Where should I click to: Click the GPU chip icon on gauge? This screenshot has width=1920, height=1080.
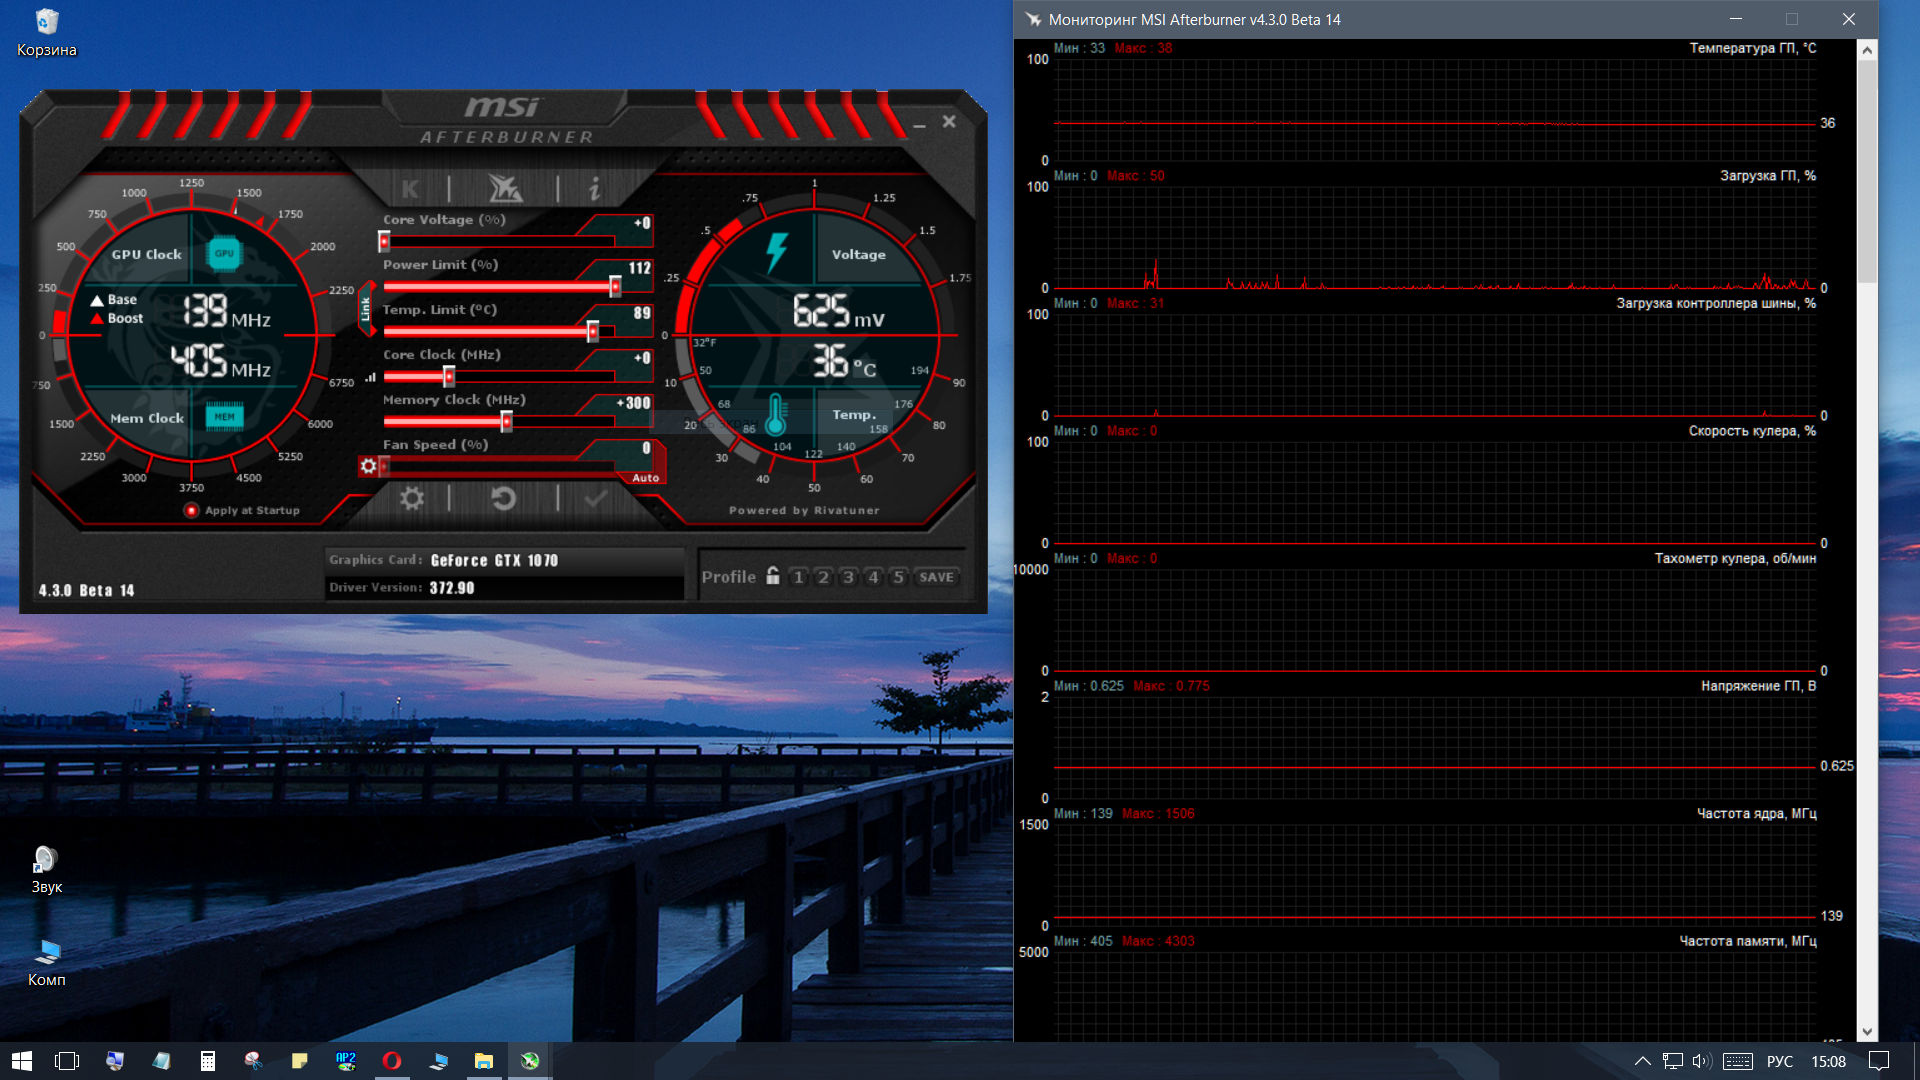tap(224, 254)
